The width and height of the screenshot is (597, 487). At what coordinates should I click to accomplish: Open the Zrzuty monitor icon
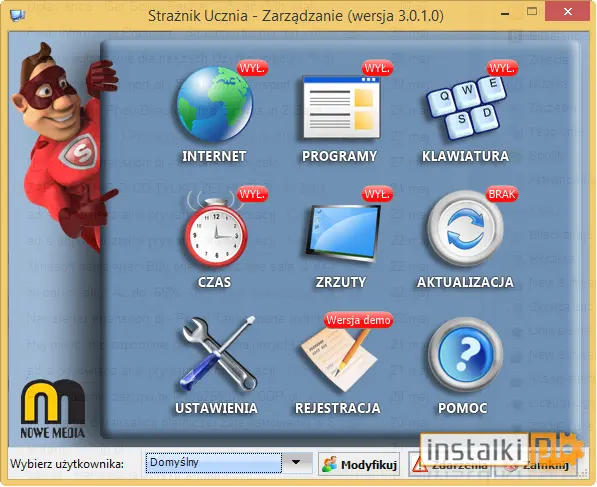tap(343, 233)
